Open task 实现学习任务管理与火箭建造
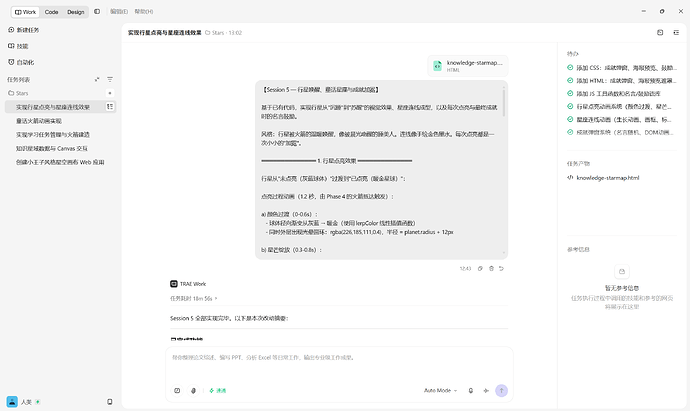 [53, 135]
